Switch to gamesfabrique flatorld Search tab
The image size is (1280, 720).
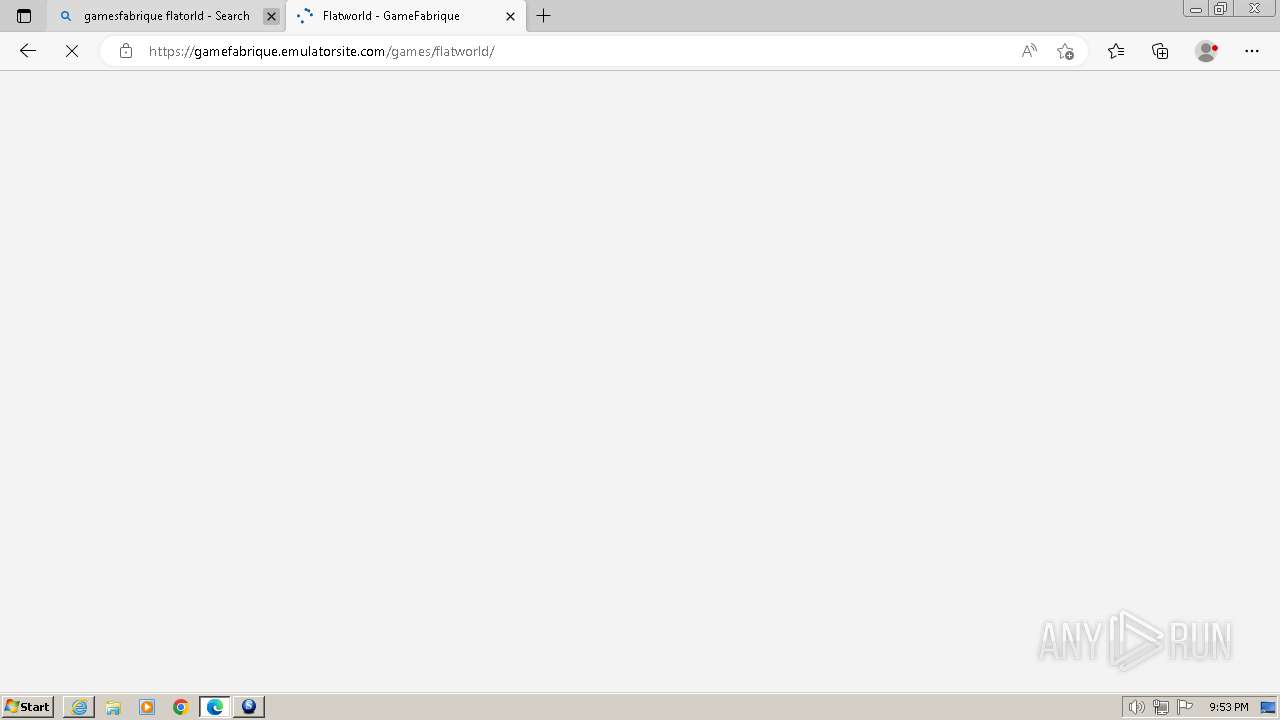165,16
